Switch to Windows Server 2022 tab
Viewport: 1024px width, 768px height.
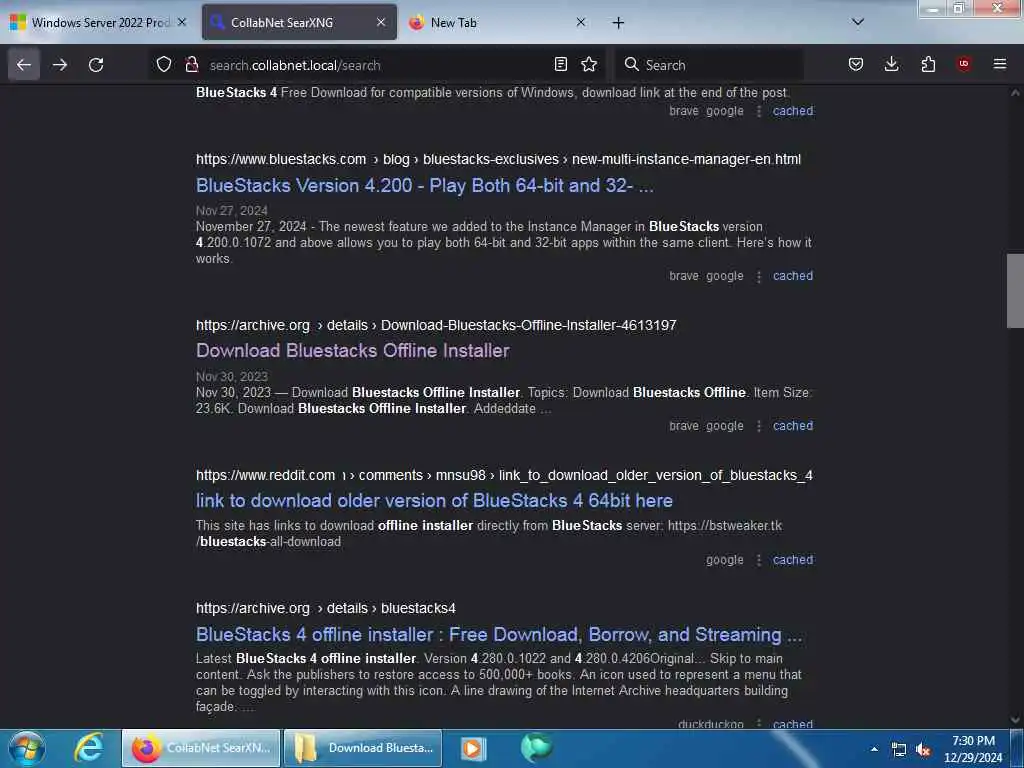(x=99, y=23)
